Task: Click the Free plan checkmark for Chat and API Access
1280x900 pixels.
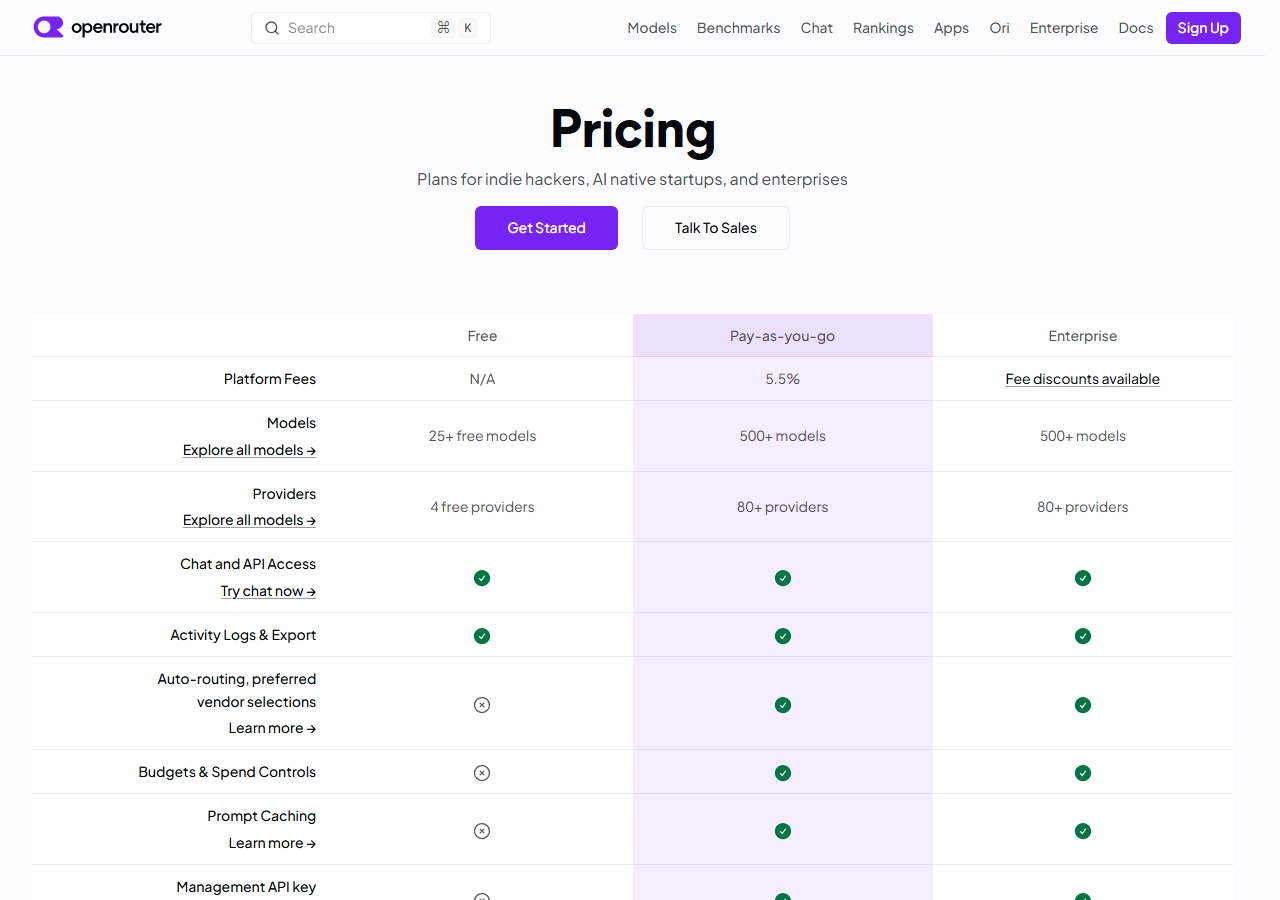Action: [x=482, y=578]
